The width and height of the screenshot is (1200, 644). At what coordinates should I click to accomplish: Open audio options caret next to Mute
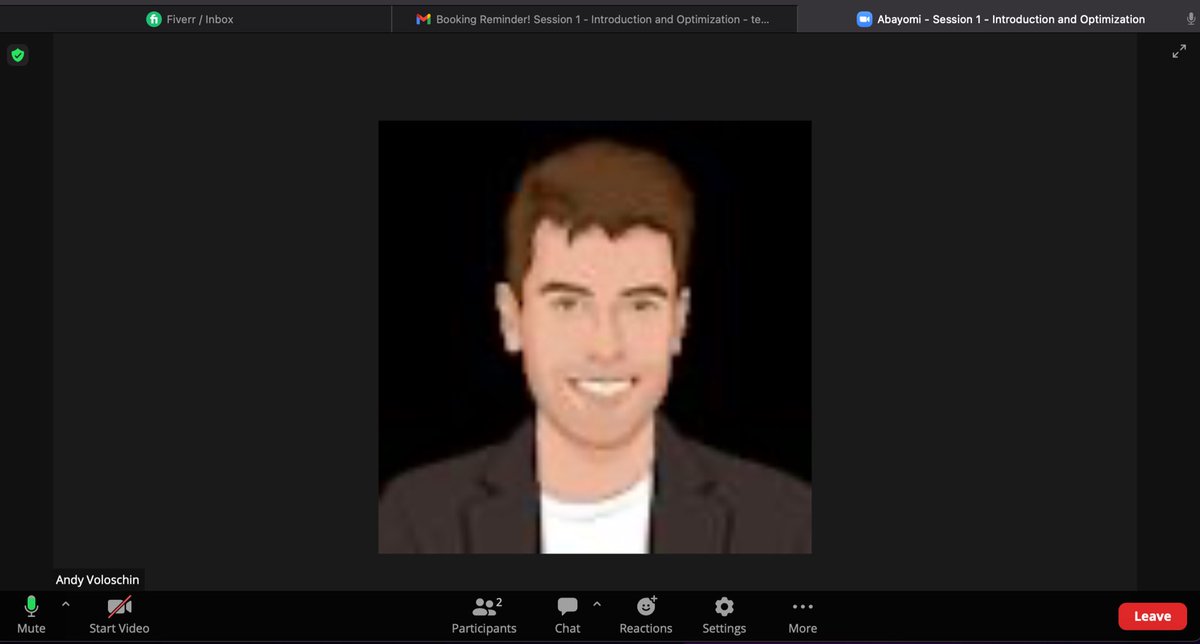pyautogui.click(x=66, y=604)
